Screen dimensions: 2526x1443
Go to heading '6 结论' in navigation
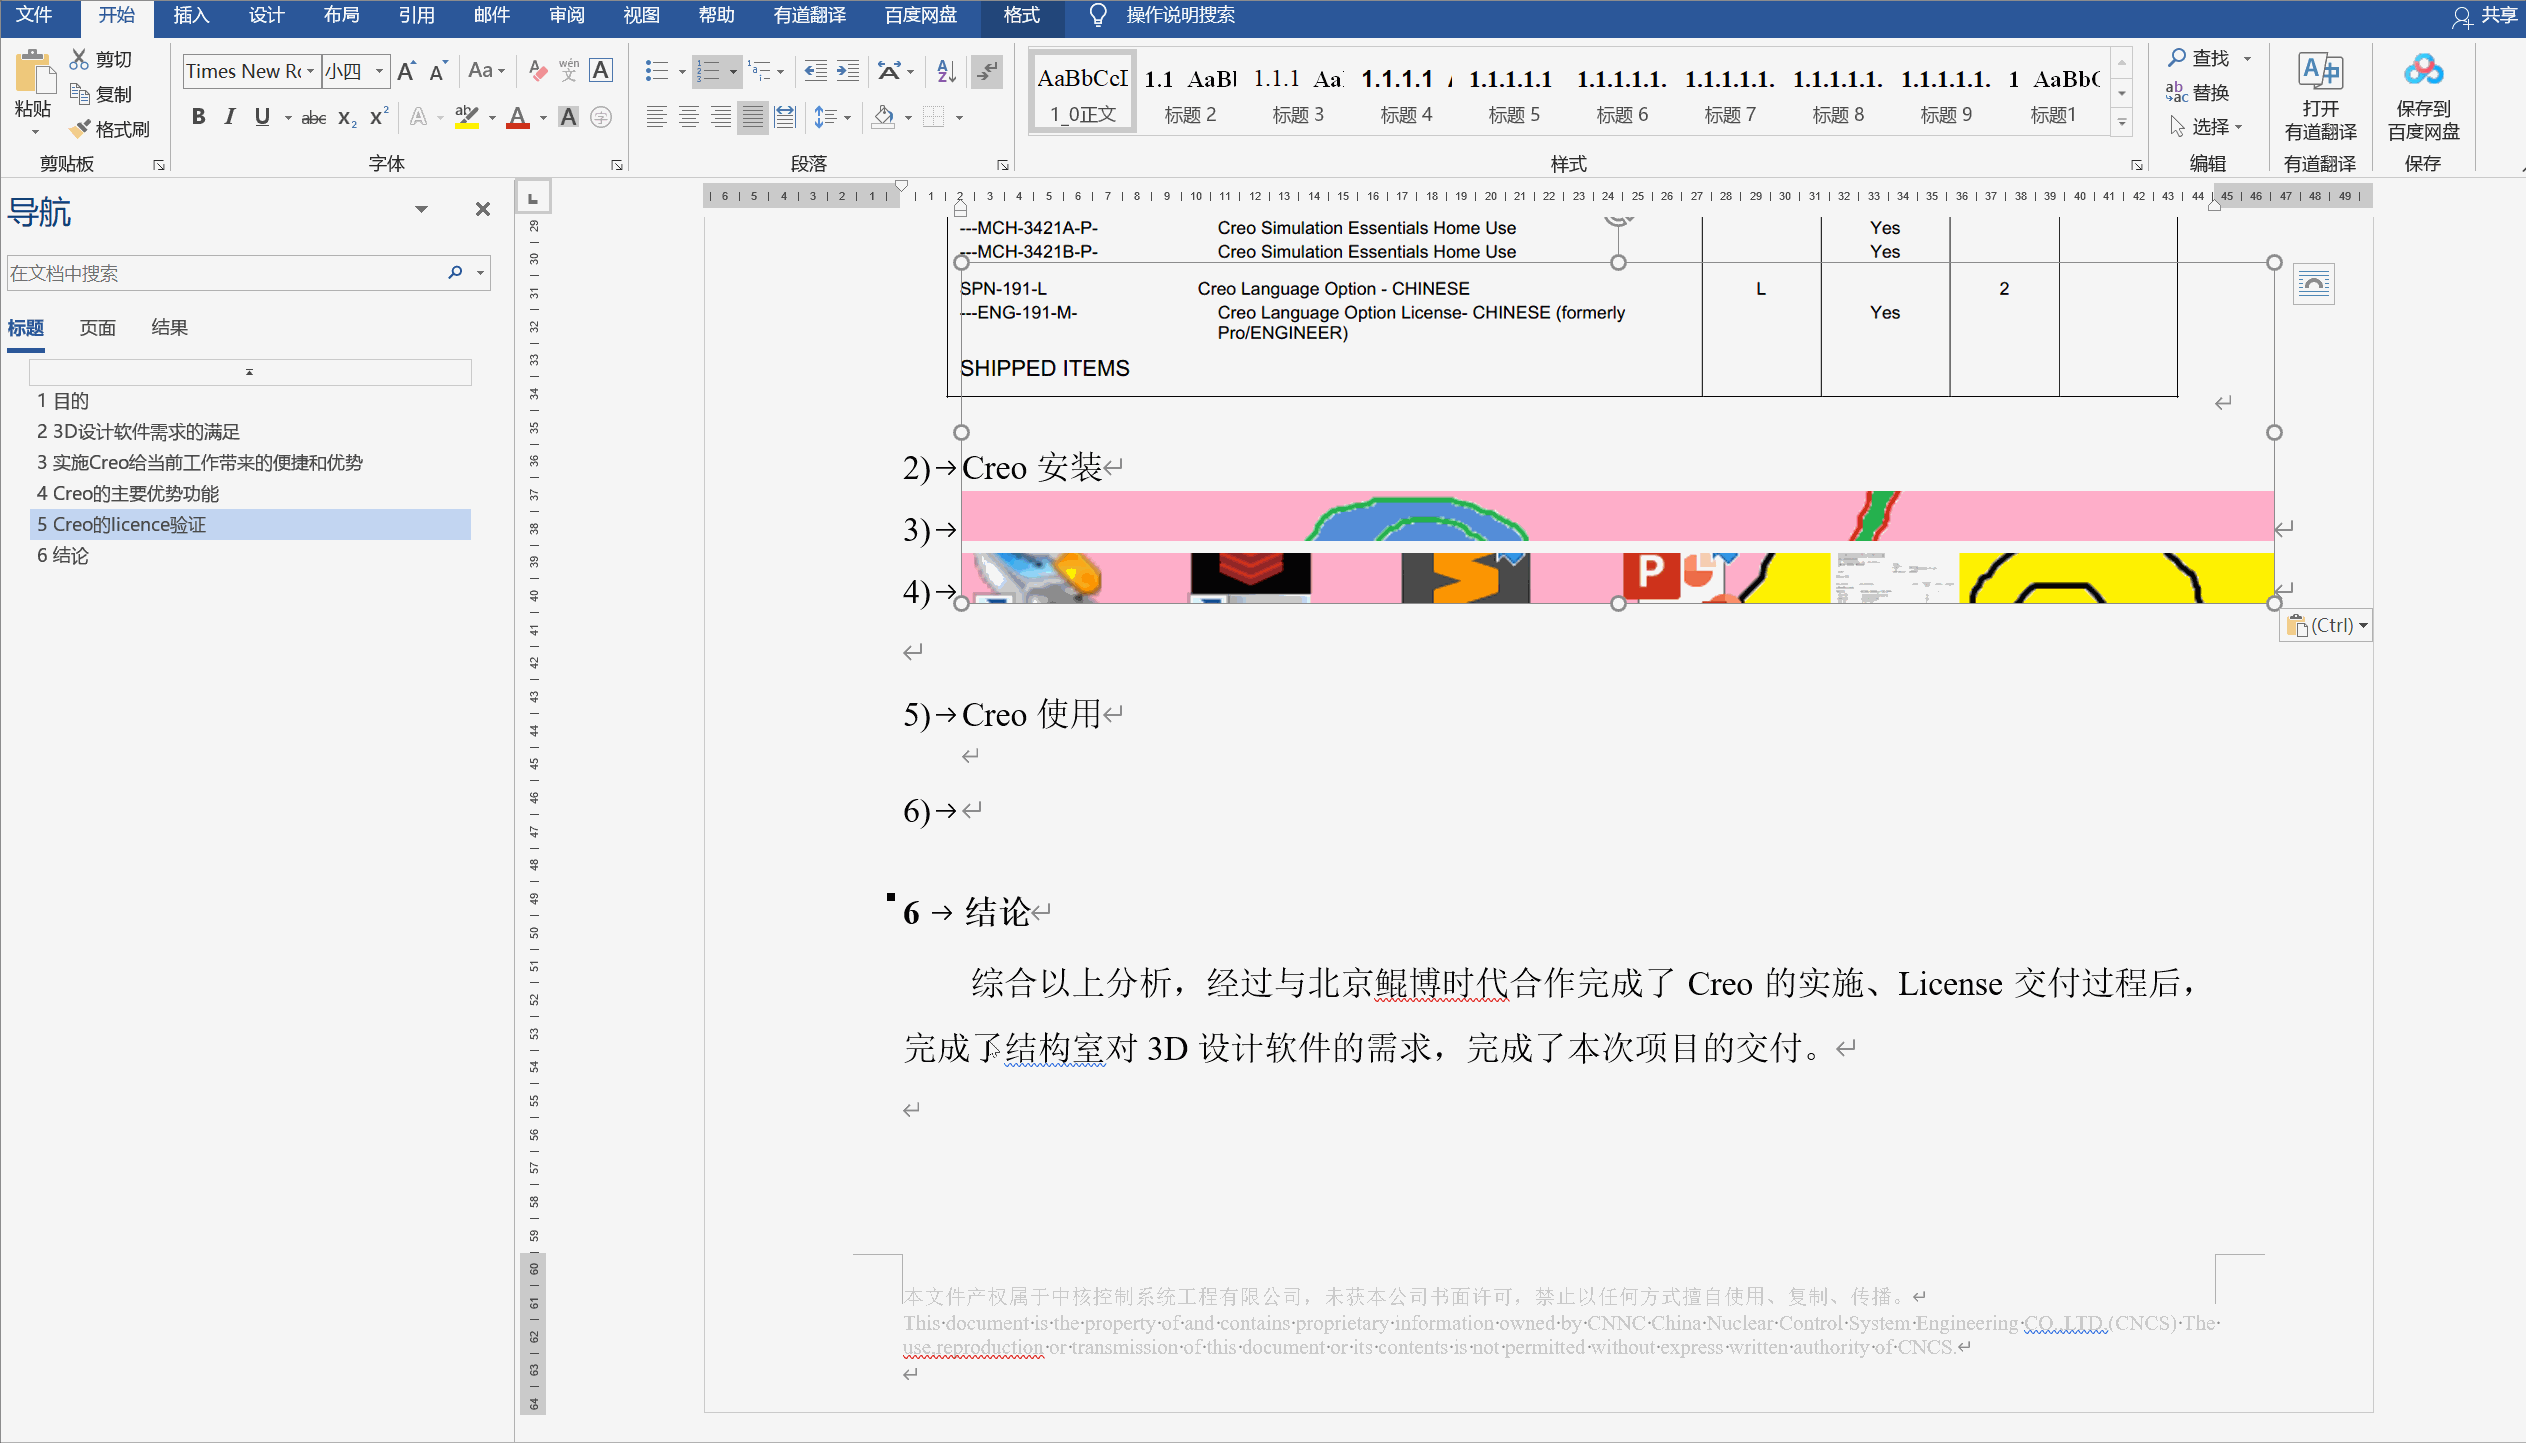[63, 556]
